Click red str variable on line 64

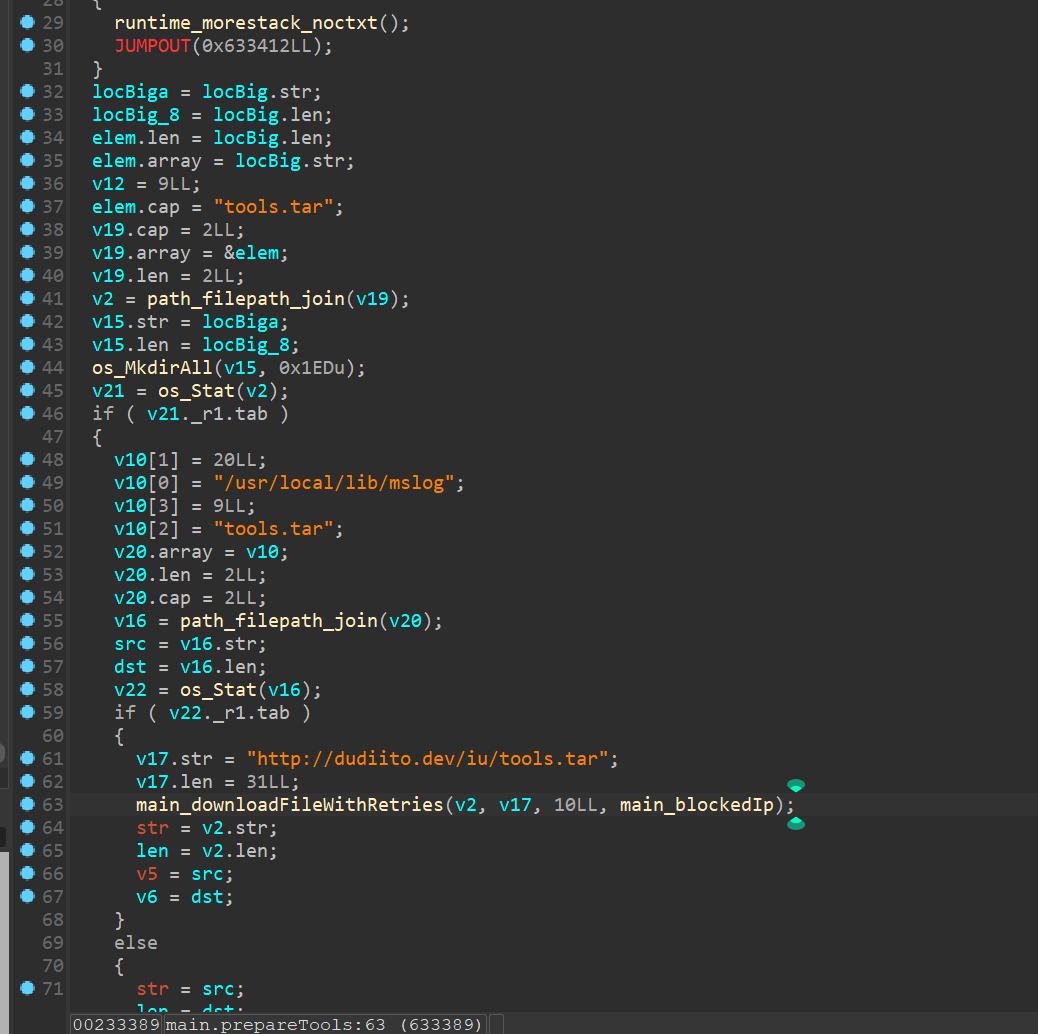point(152,828)
